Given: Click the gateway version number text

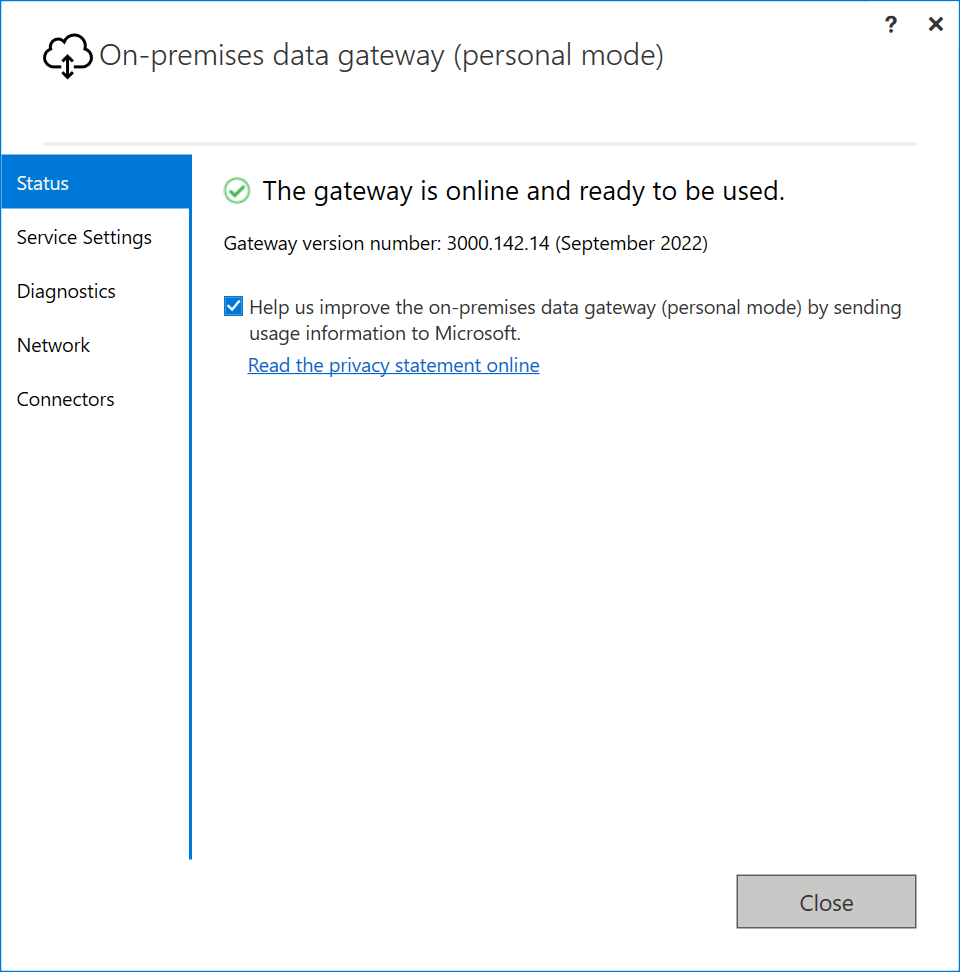Looking at the screenshot, I should click(x=466, y=243).
